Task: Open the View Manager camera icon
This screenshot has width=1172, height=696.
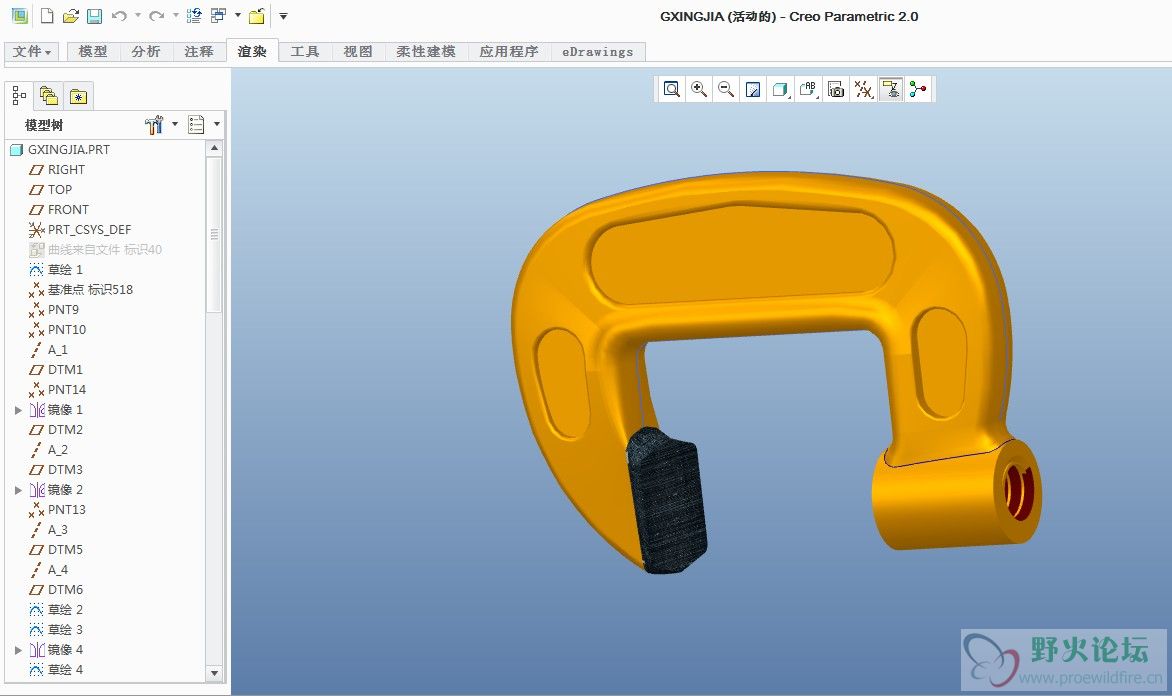Action: (x=836, y=90)
